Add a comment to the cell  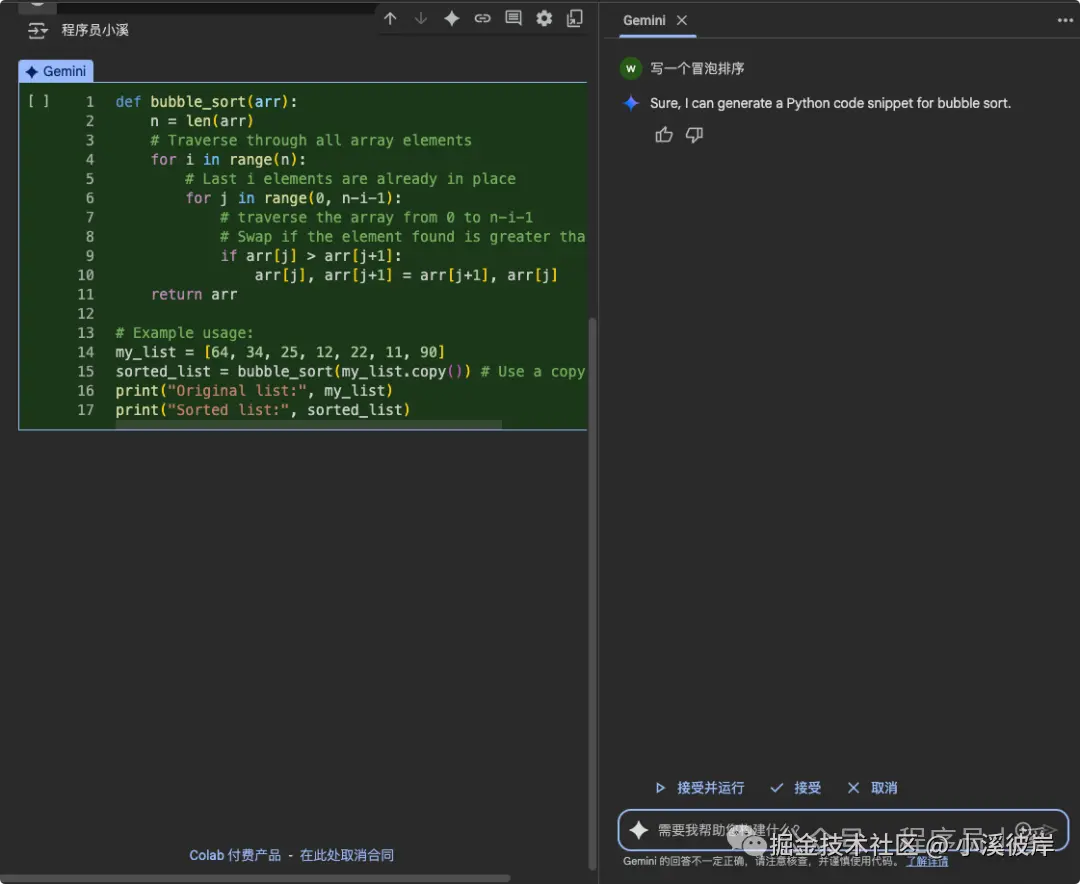(x=513, y=18)
